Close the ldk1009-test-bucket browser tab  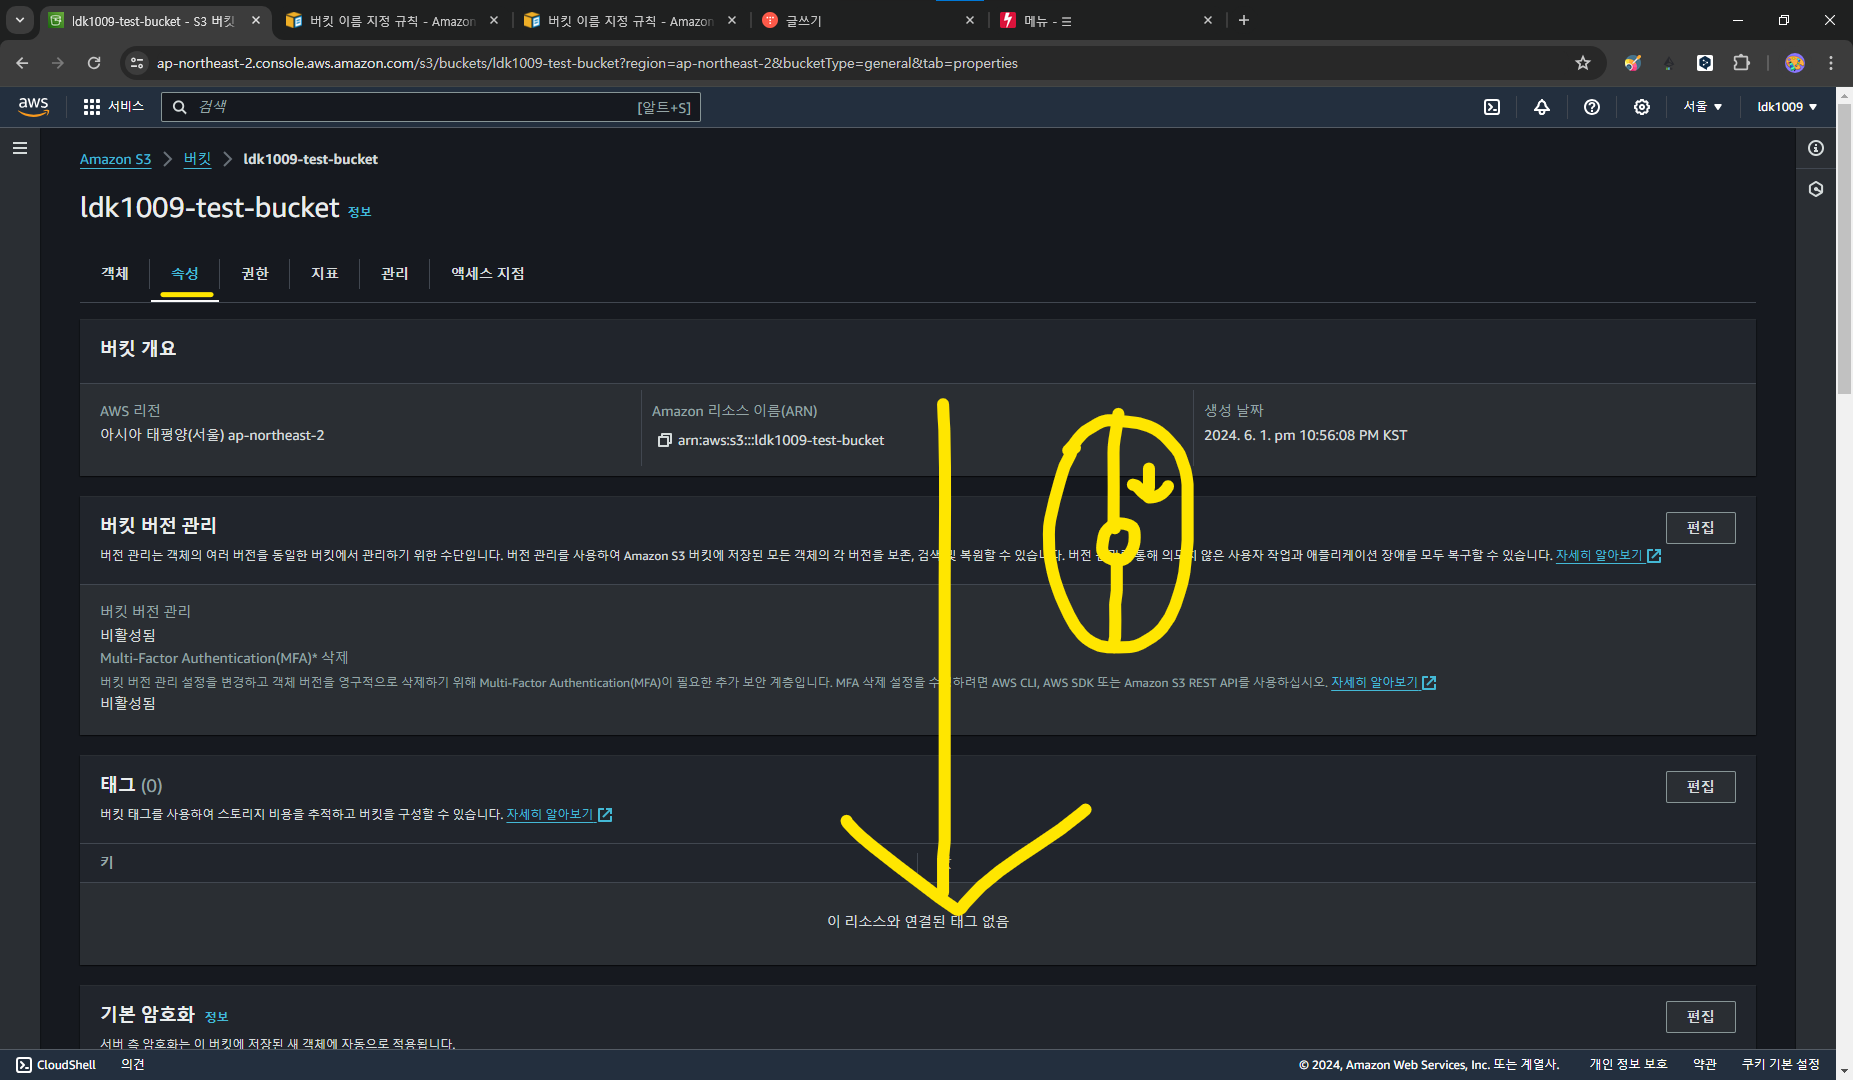click(x=256, y=20)
